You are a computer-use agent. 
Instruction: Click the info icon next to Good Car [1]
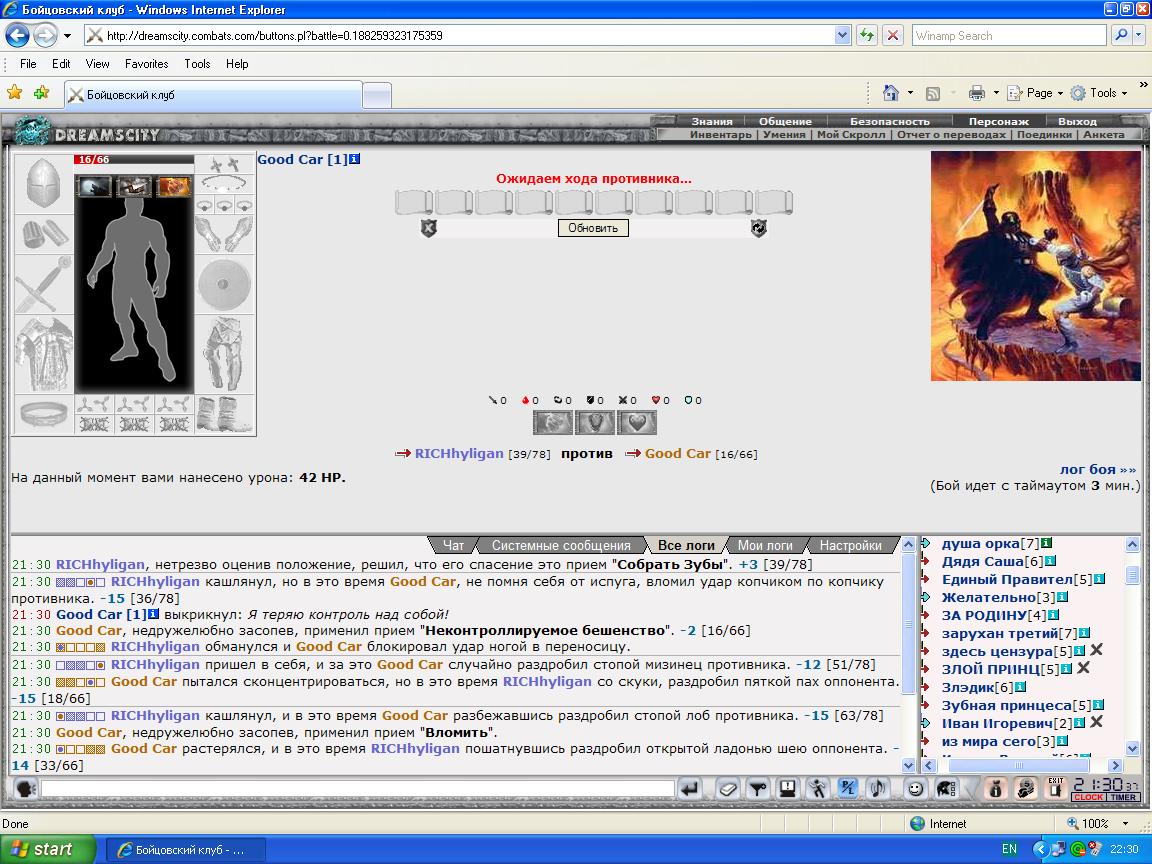tap(355, 159)
